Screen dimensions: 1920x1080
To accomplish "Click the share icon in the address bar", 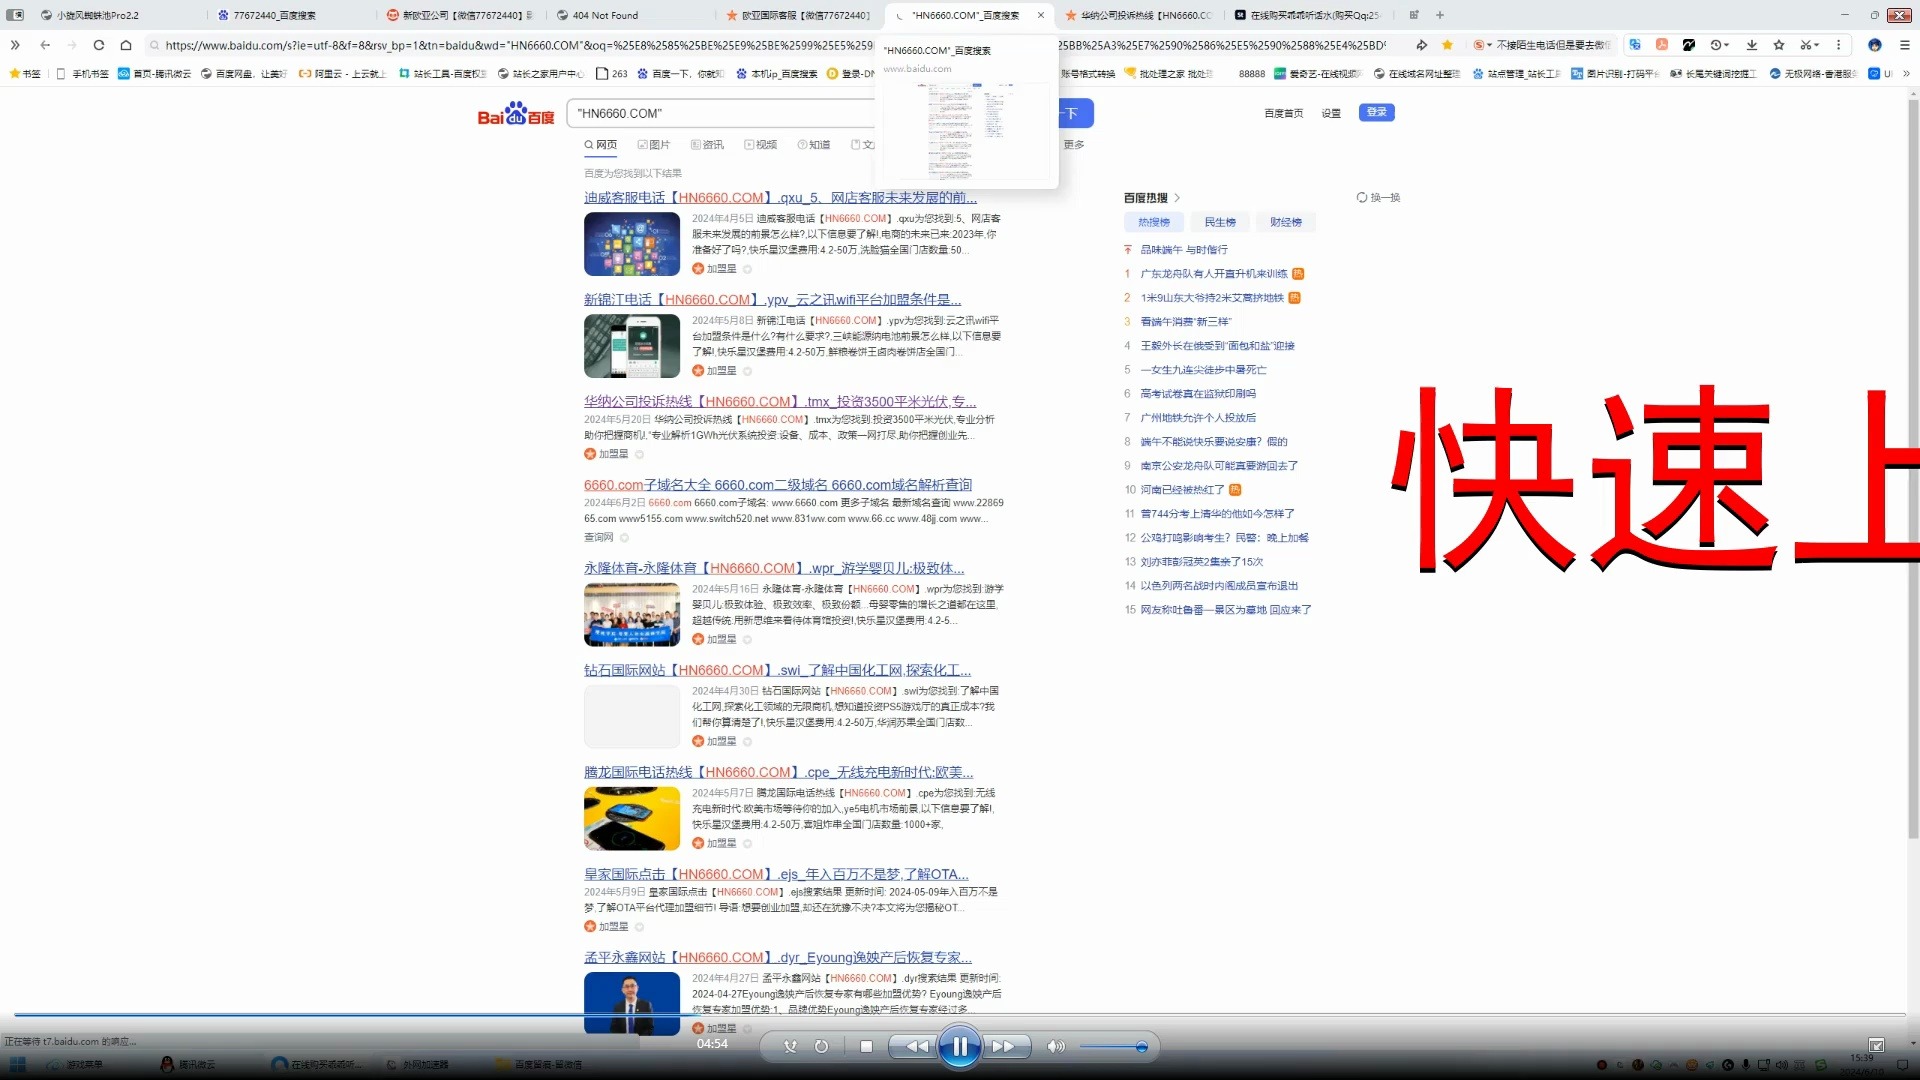I will (x=1421, y=45).
